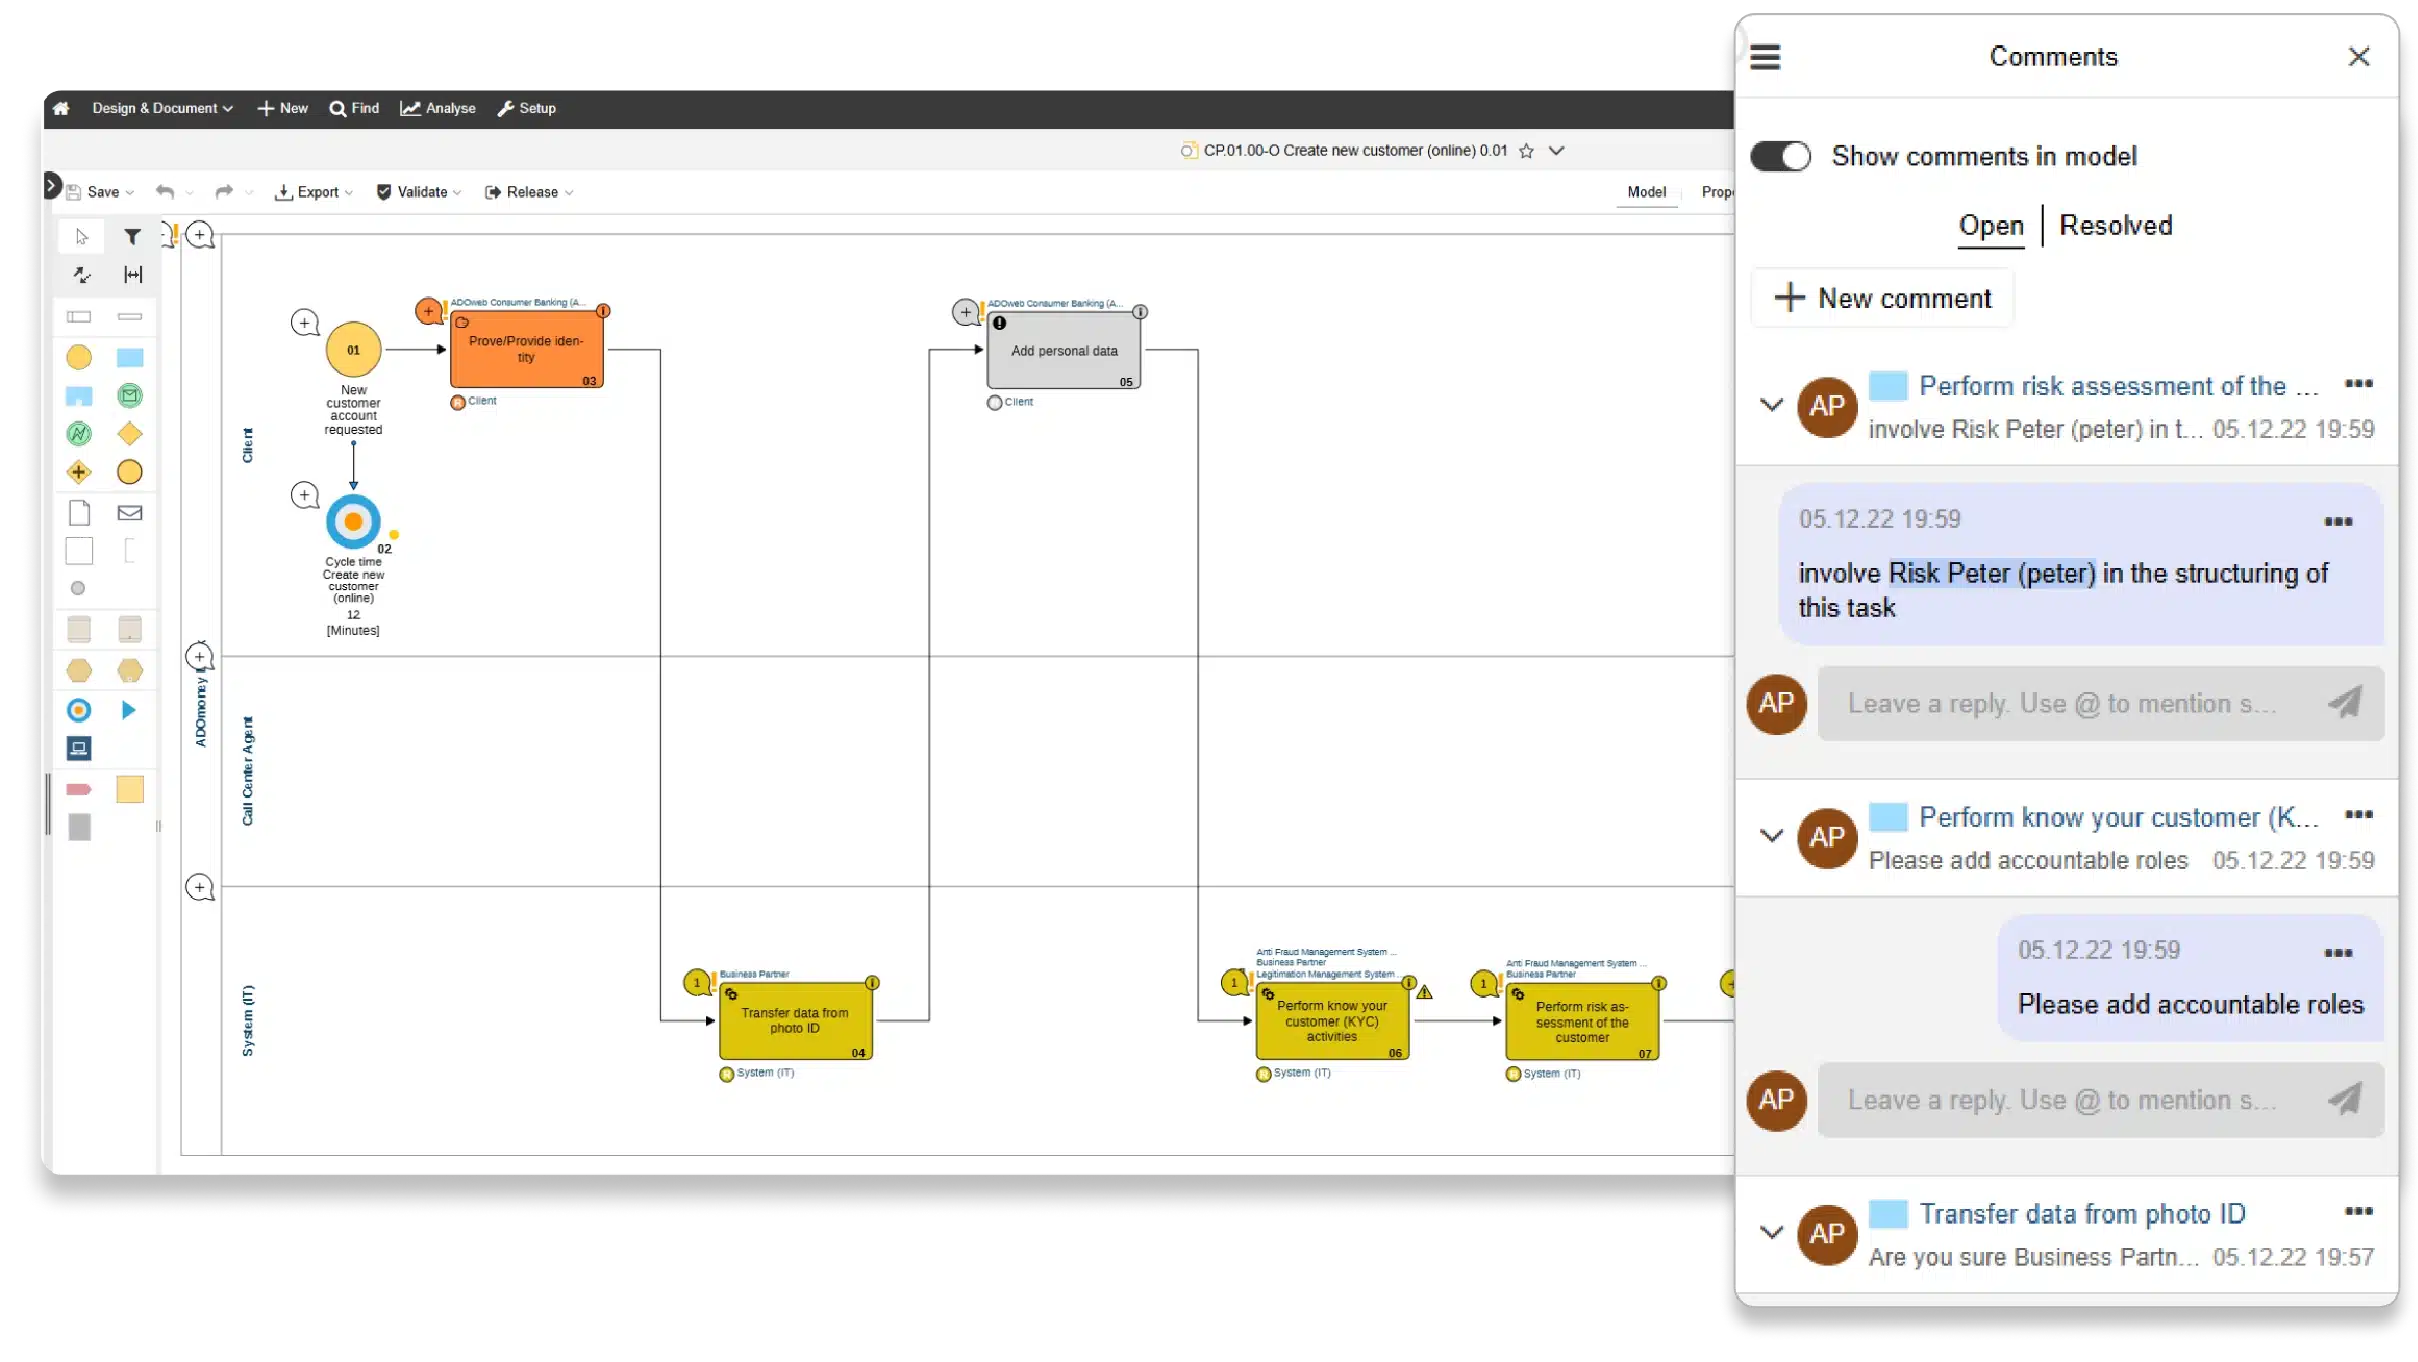Viewport: 2418px width, 1362px height.
Task: Click the Validate button in toolbar
Action: [x=418, y=192]
